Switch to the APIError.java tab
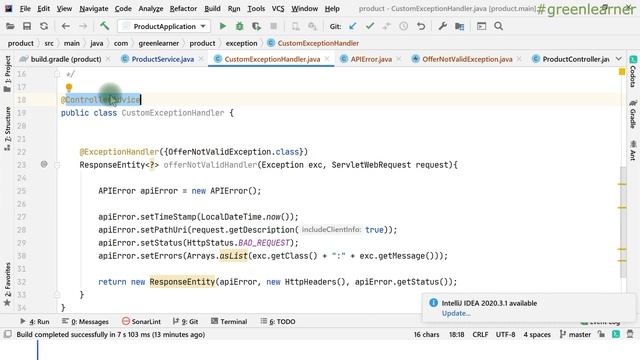 point(371,59)
